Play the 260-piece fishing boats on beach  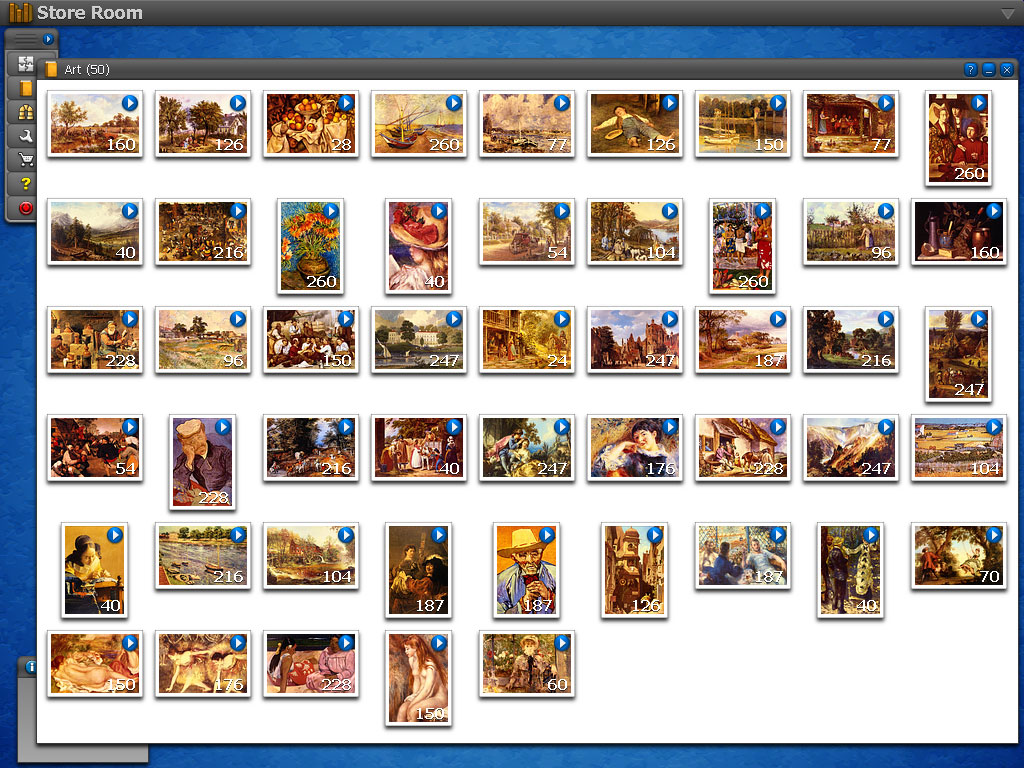pyautogui.click(x=454, y=103)
